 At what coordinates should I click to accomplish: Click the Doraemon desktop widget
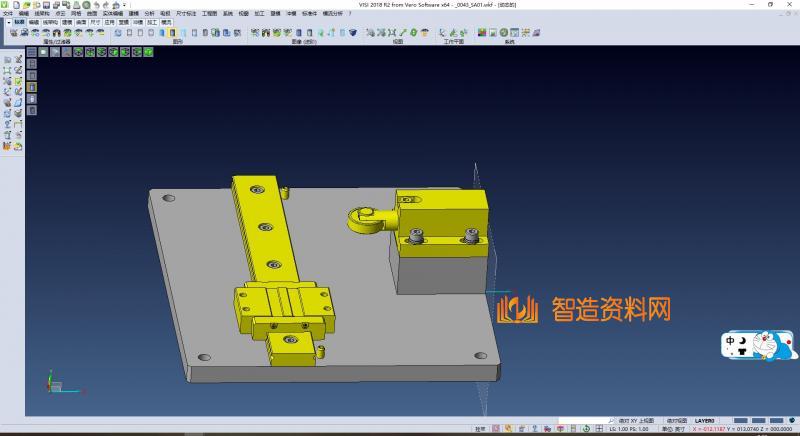775,347
